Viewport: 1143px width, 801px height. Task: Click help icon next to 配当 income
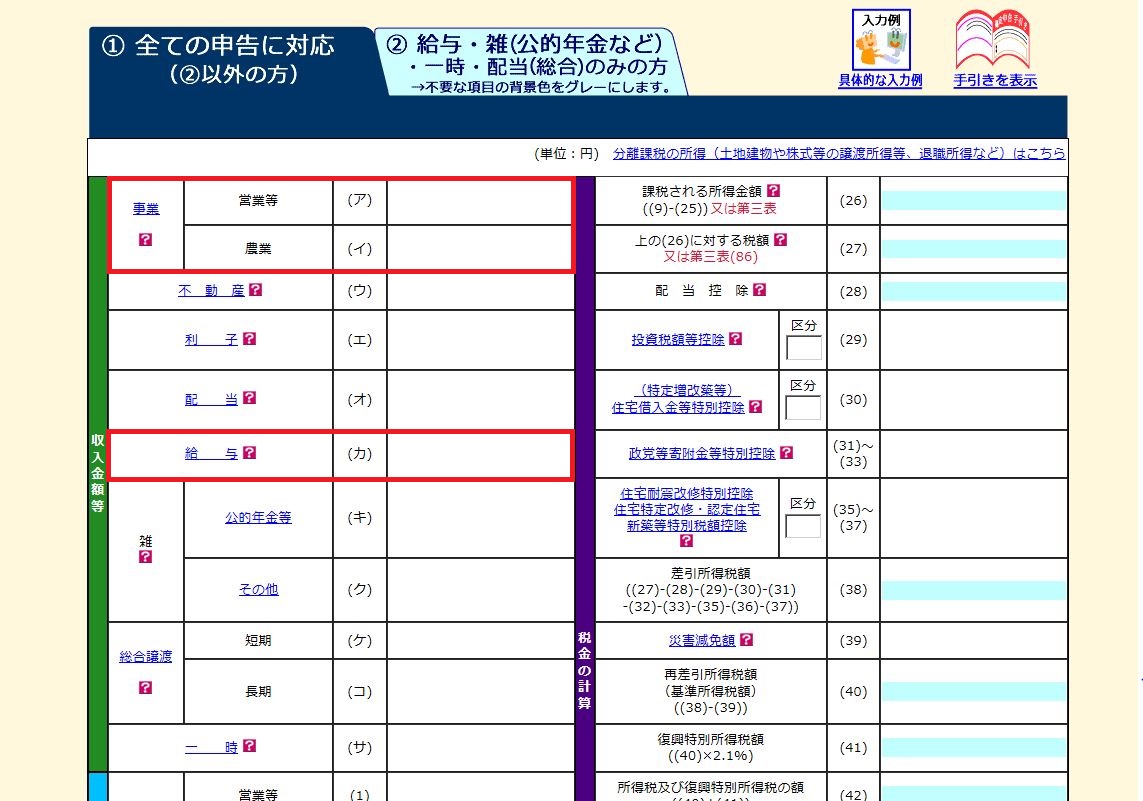(x=249, y=398)
